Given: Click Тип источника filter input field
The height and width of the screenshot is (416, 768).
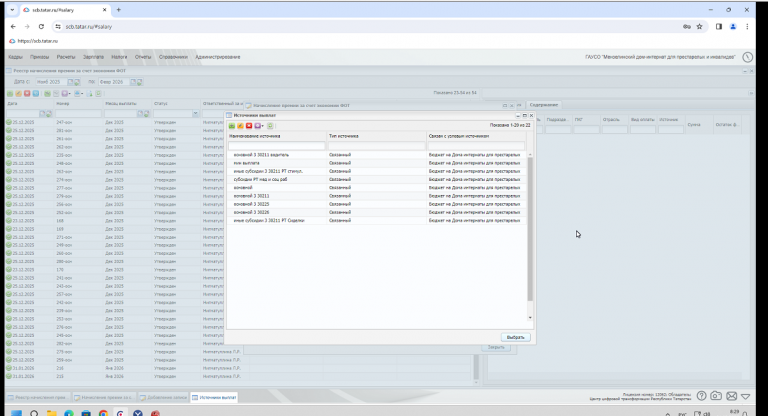Looking at the screenshot, I should [376, 146].
